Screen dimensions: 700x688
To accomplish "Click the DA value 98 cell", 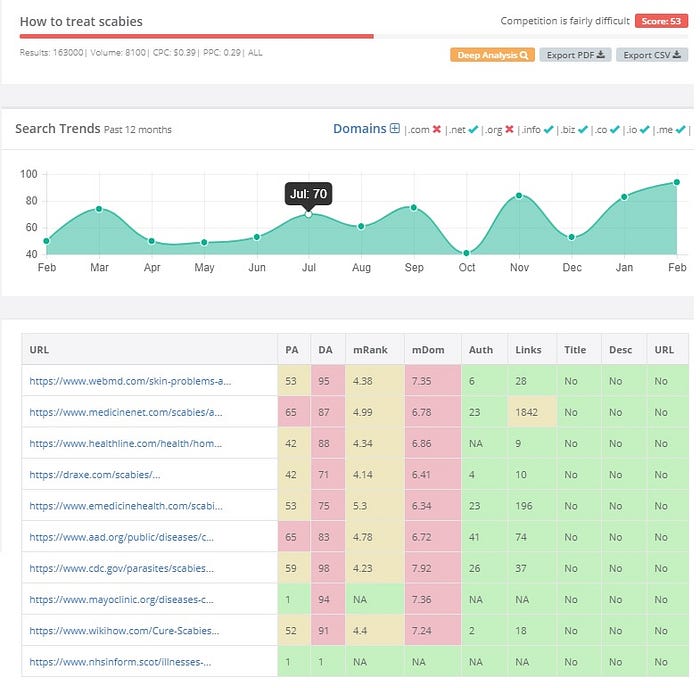I will click(x=328, y=568).
